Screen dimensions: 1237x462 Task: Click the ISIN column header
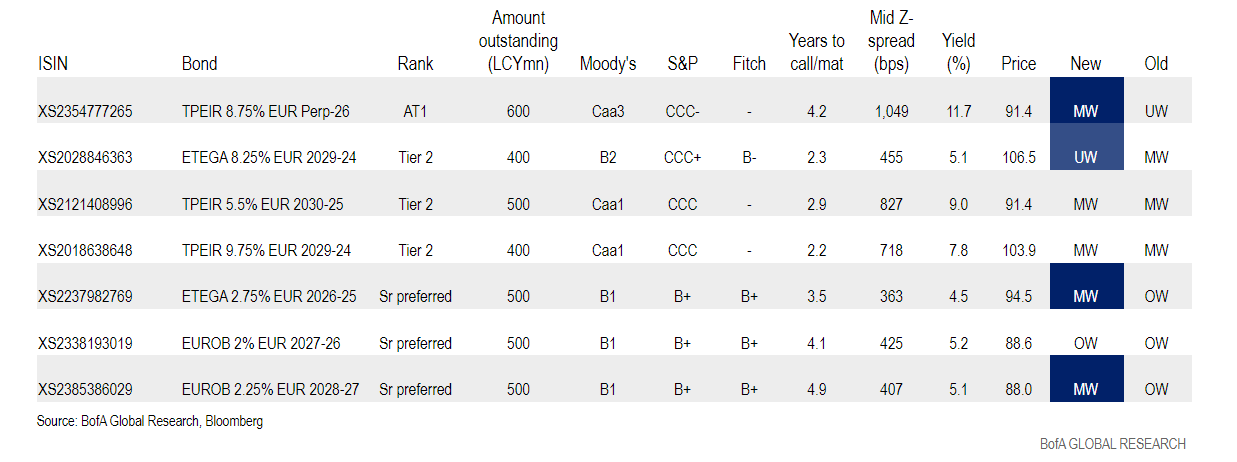coord(53,64)
